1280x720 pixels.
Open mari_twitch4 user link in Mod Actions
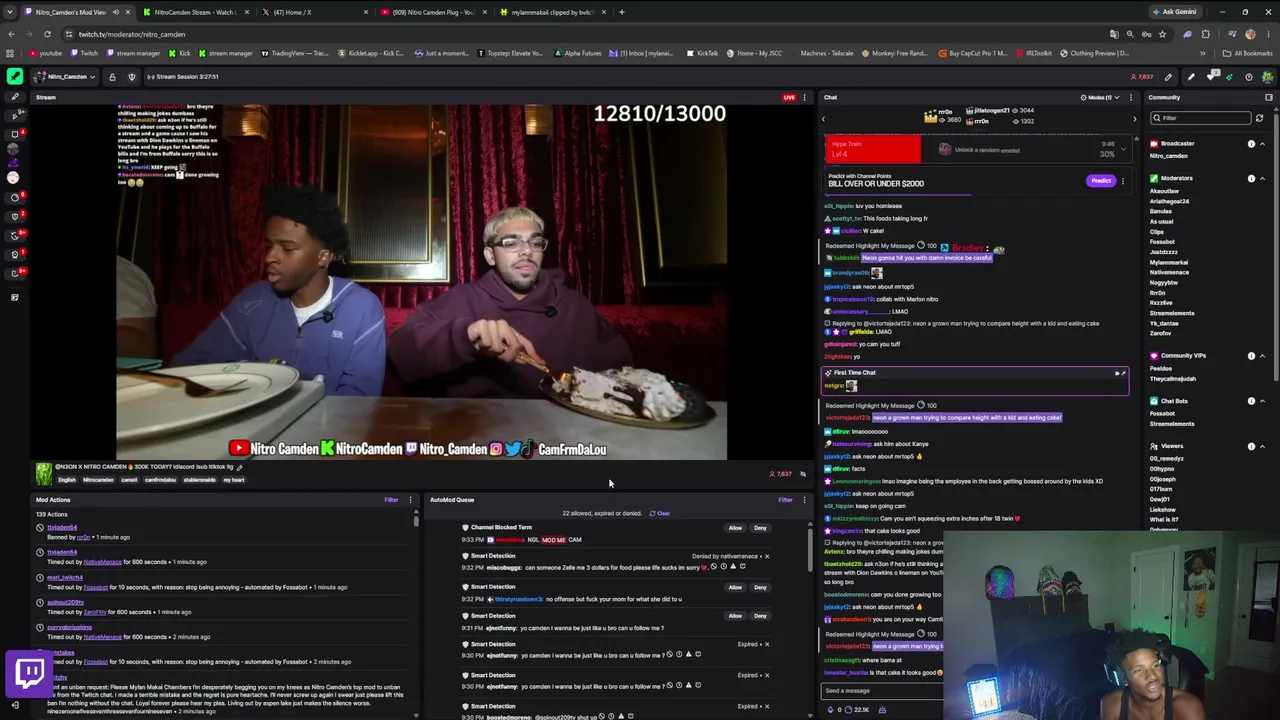[x=65, y=577]
